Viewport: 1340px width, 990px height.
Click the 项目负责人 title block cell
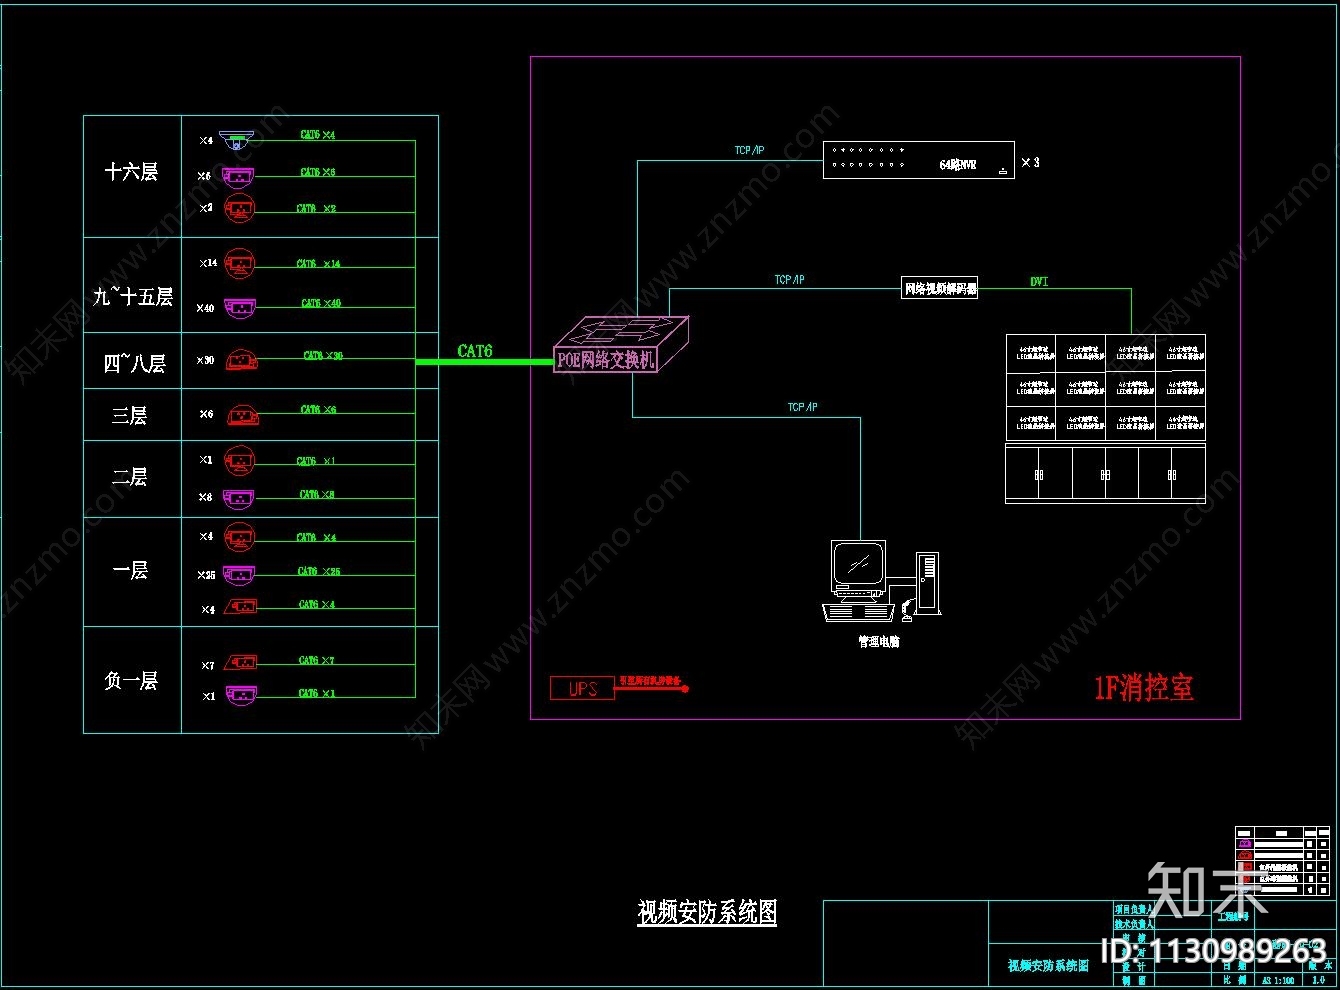[1134, 910]
